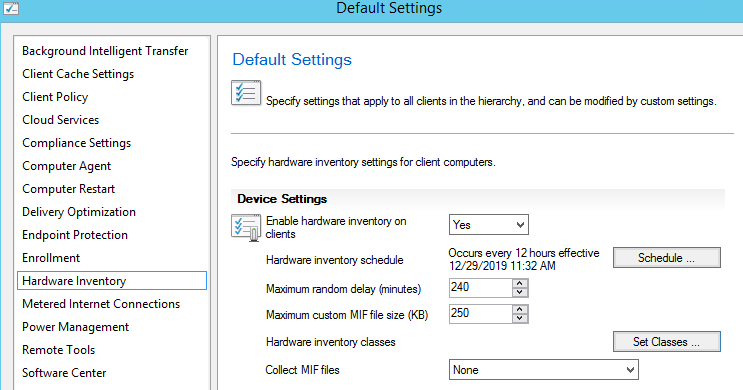This screenshot has width=743, height=390.
Task: Increase maximum custom MIF file size
Action: 520,309
